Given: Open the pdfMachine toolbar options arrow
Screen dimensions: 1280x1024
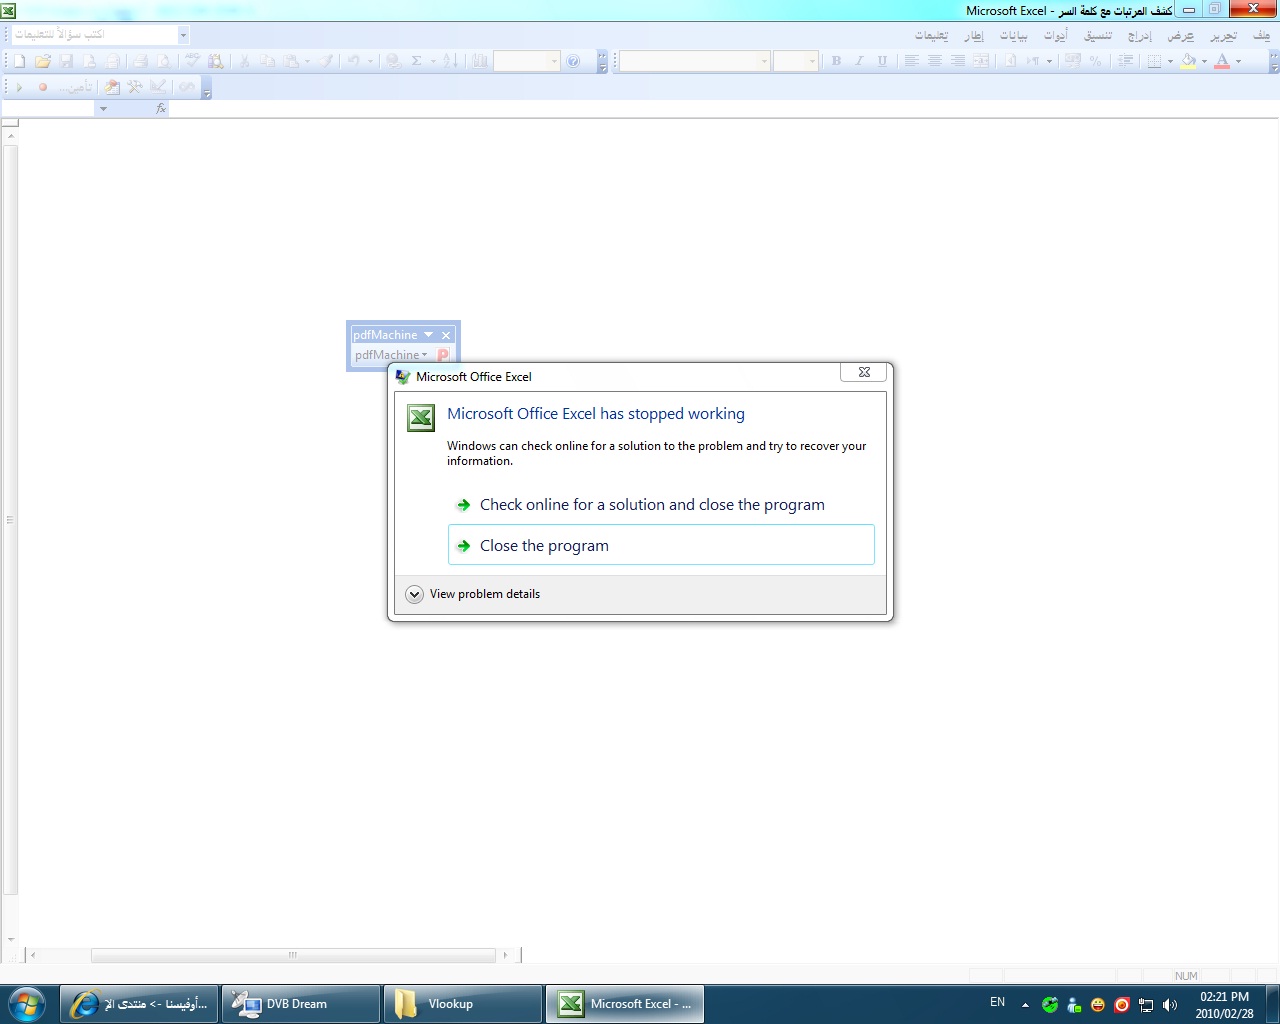Looking at the screenshot, I should [x=429, y=335].
